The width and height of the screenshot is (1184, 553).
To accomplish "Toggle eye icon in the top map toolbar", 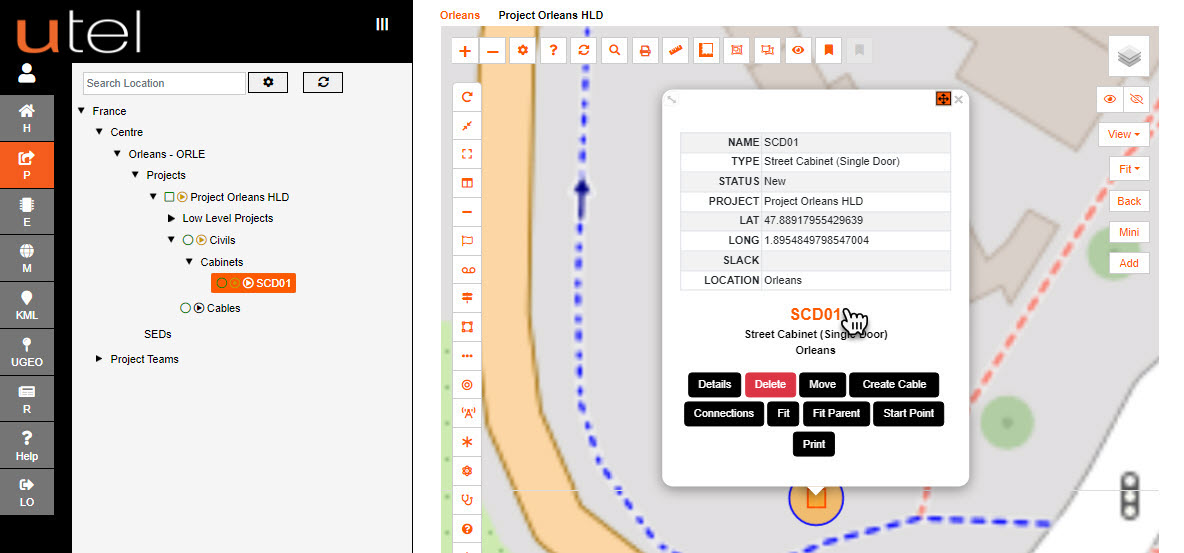I will (798, 51).
